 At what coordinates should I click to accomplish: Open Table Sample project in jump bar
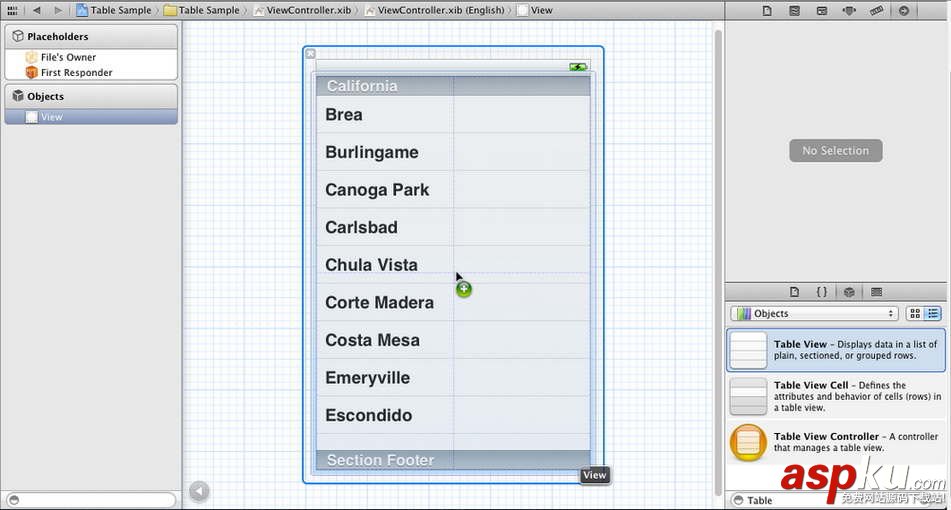pyautogui.click(x=114, y=10)
